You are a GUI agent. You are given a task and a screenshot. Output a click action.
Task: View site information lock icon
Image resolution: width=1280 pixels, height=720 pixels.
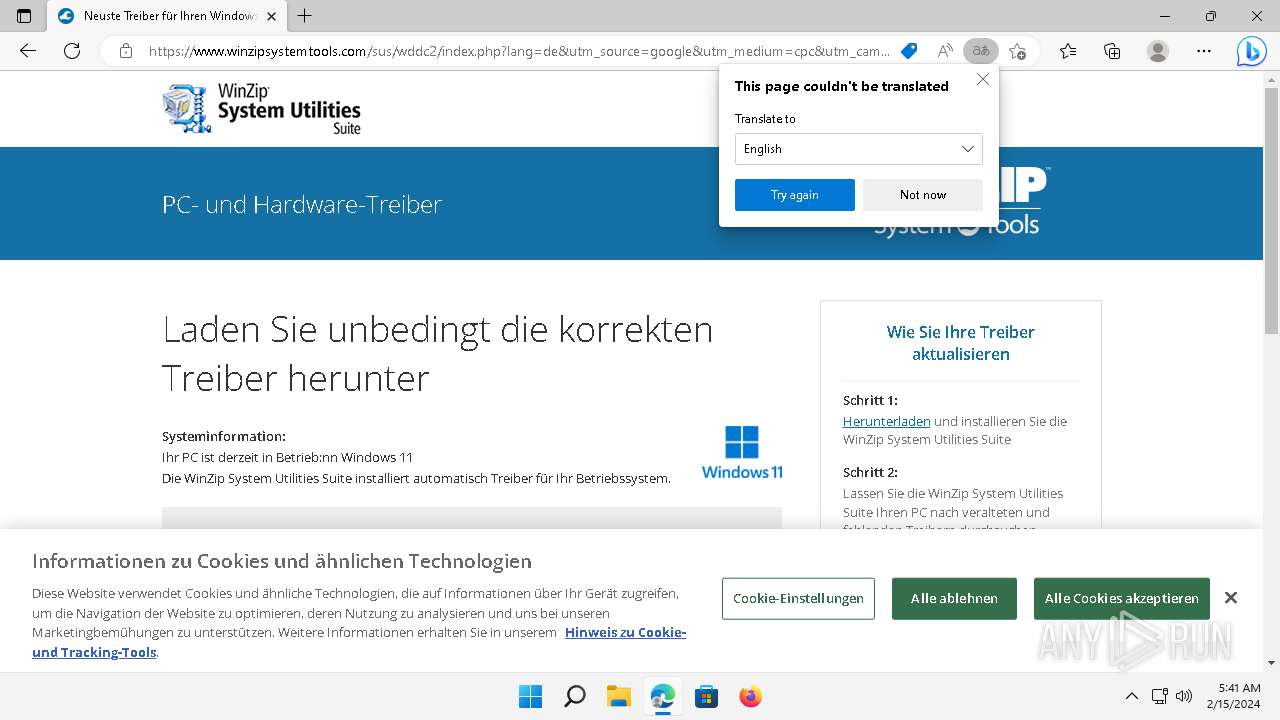coord(126,51)
